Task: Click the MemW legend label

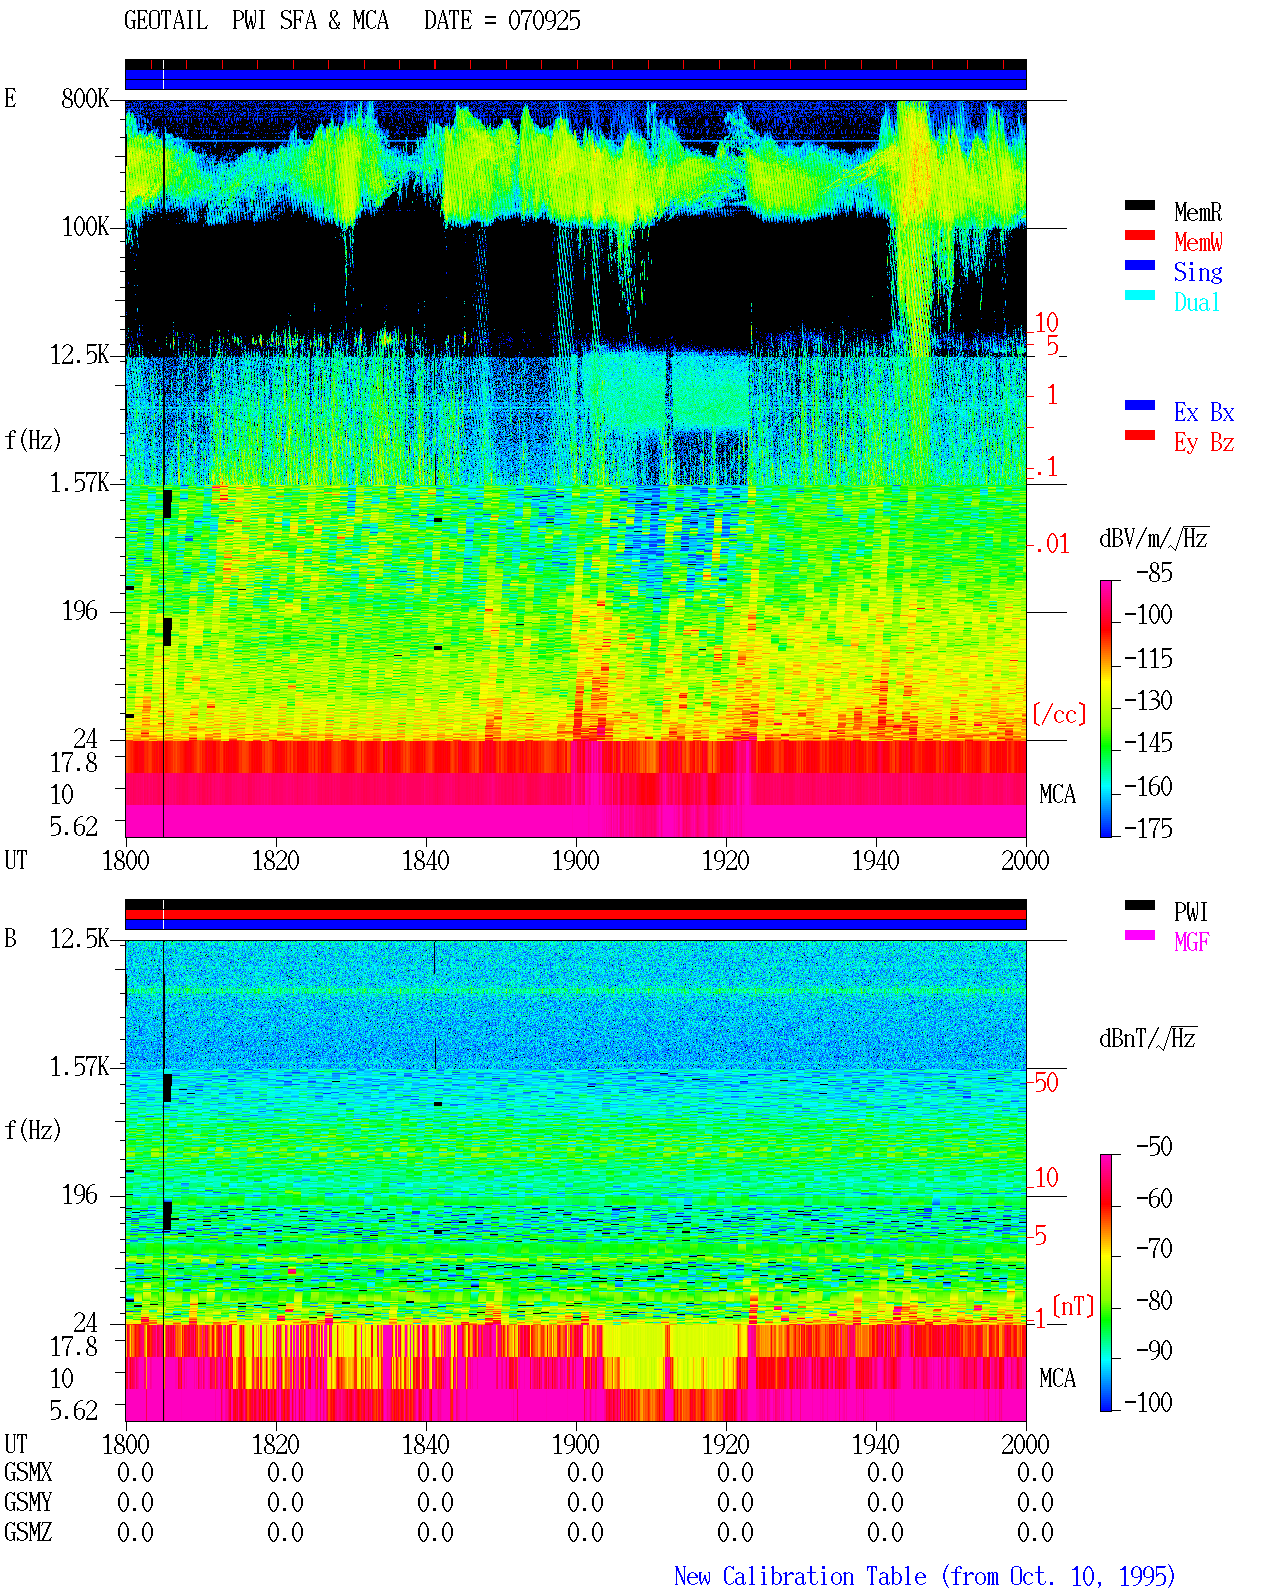Action: click(x=1198, y=242)
